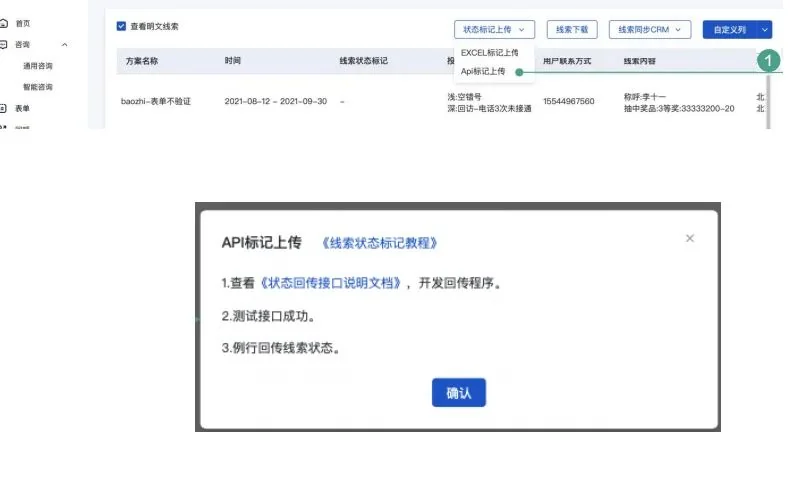Click the 浅:空错号 status text

coord(465,97)
